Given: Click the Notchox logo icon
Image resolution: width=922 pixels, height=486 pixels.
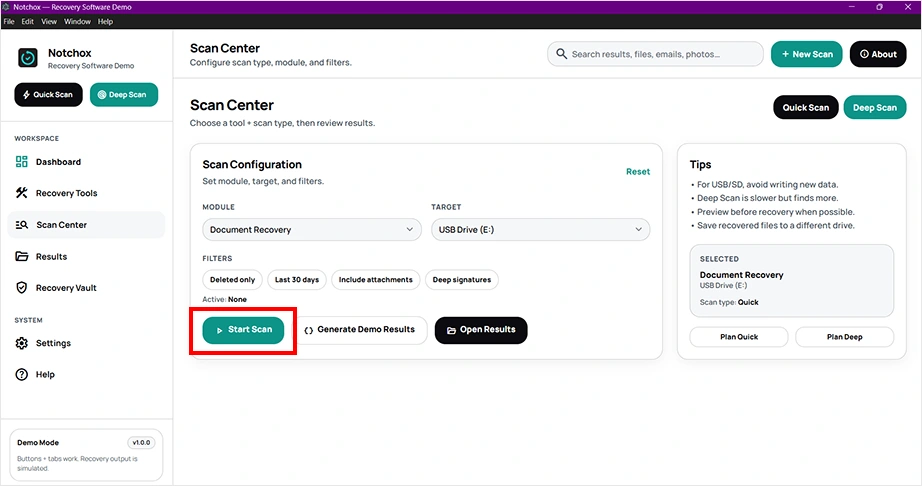Looking at the screenshot, I should 28,58.
